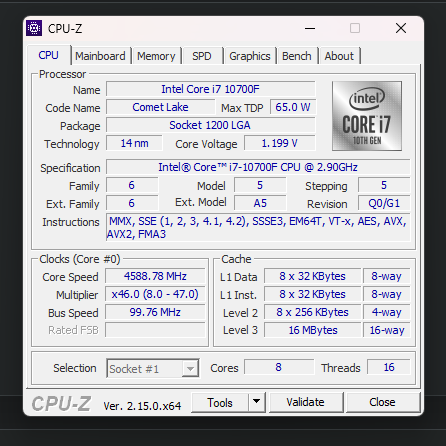Click the L1 Inst. size 8 x 32 KBytes
Viewport: 446px width, 446px height.
coord(312,294)
